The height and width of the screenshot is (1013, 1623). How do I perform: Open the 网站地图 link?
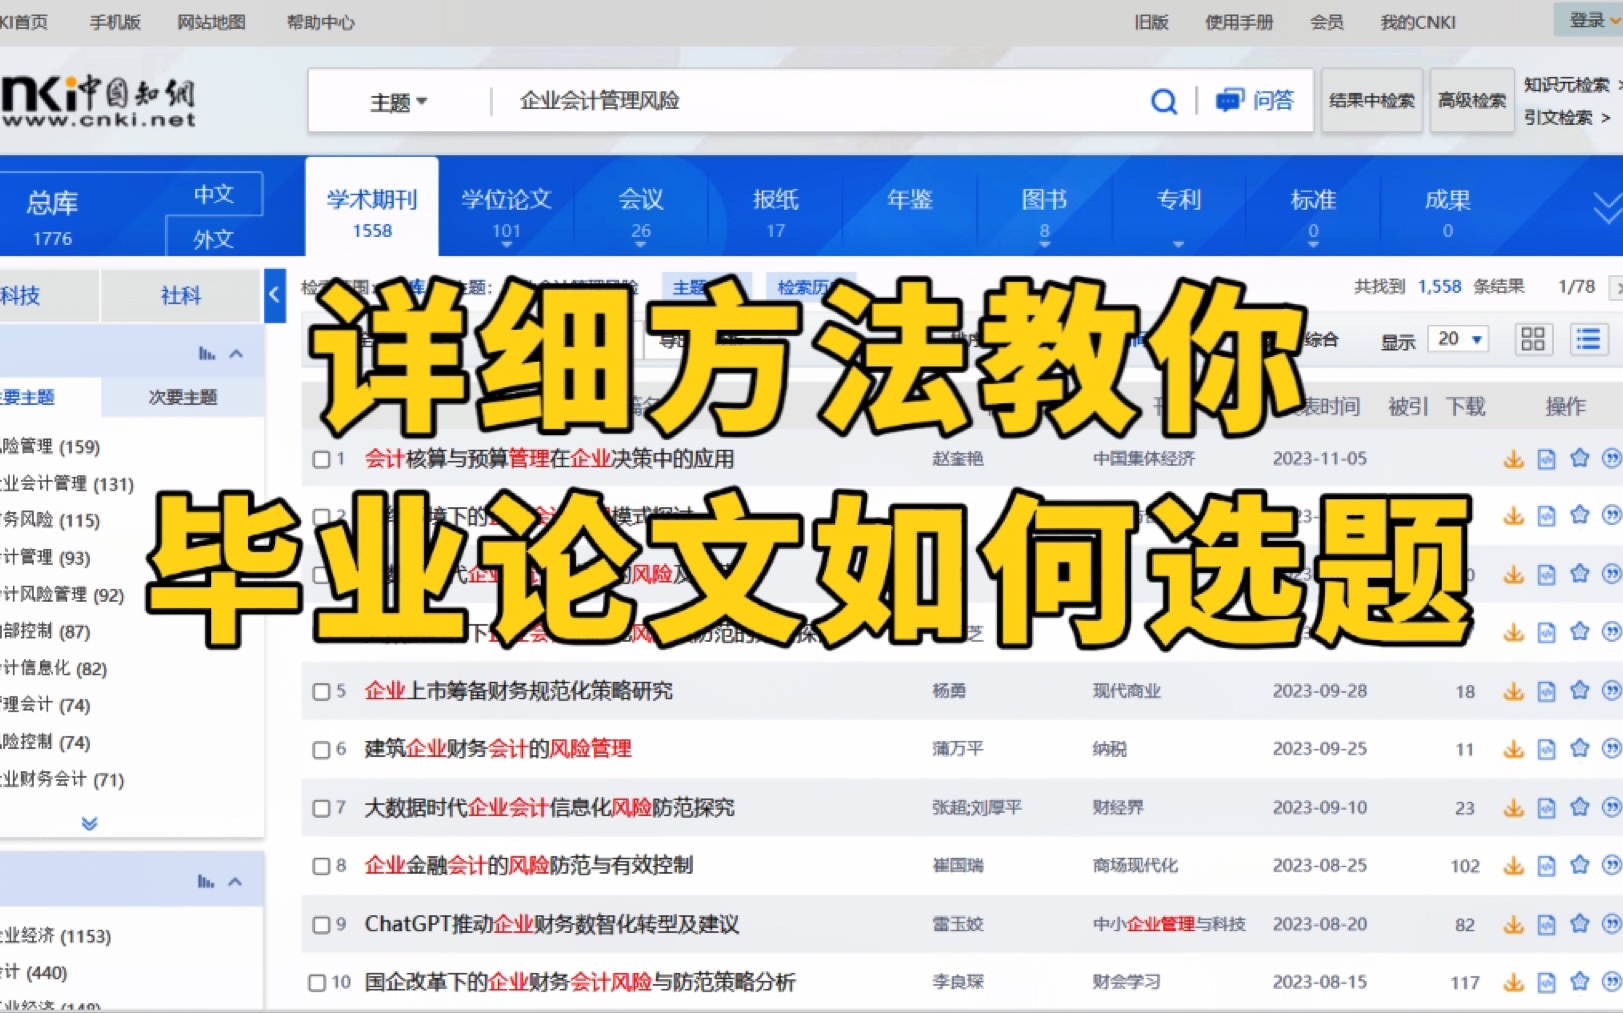coord(211,21)
